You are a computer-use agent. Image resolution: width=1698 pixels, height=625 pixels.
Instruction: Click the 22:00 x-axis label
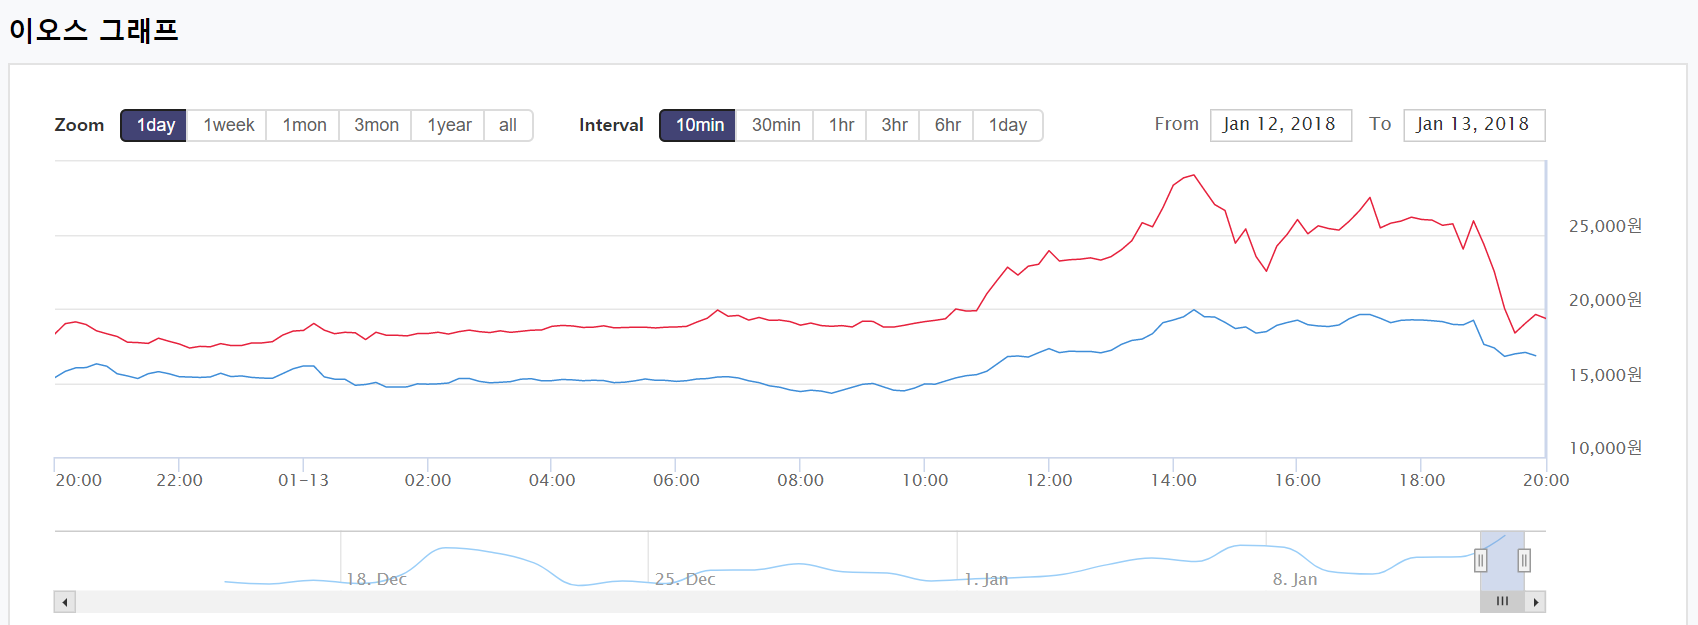pos(179,480)
